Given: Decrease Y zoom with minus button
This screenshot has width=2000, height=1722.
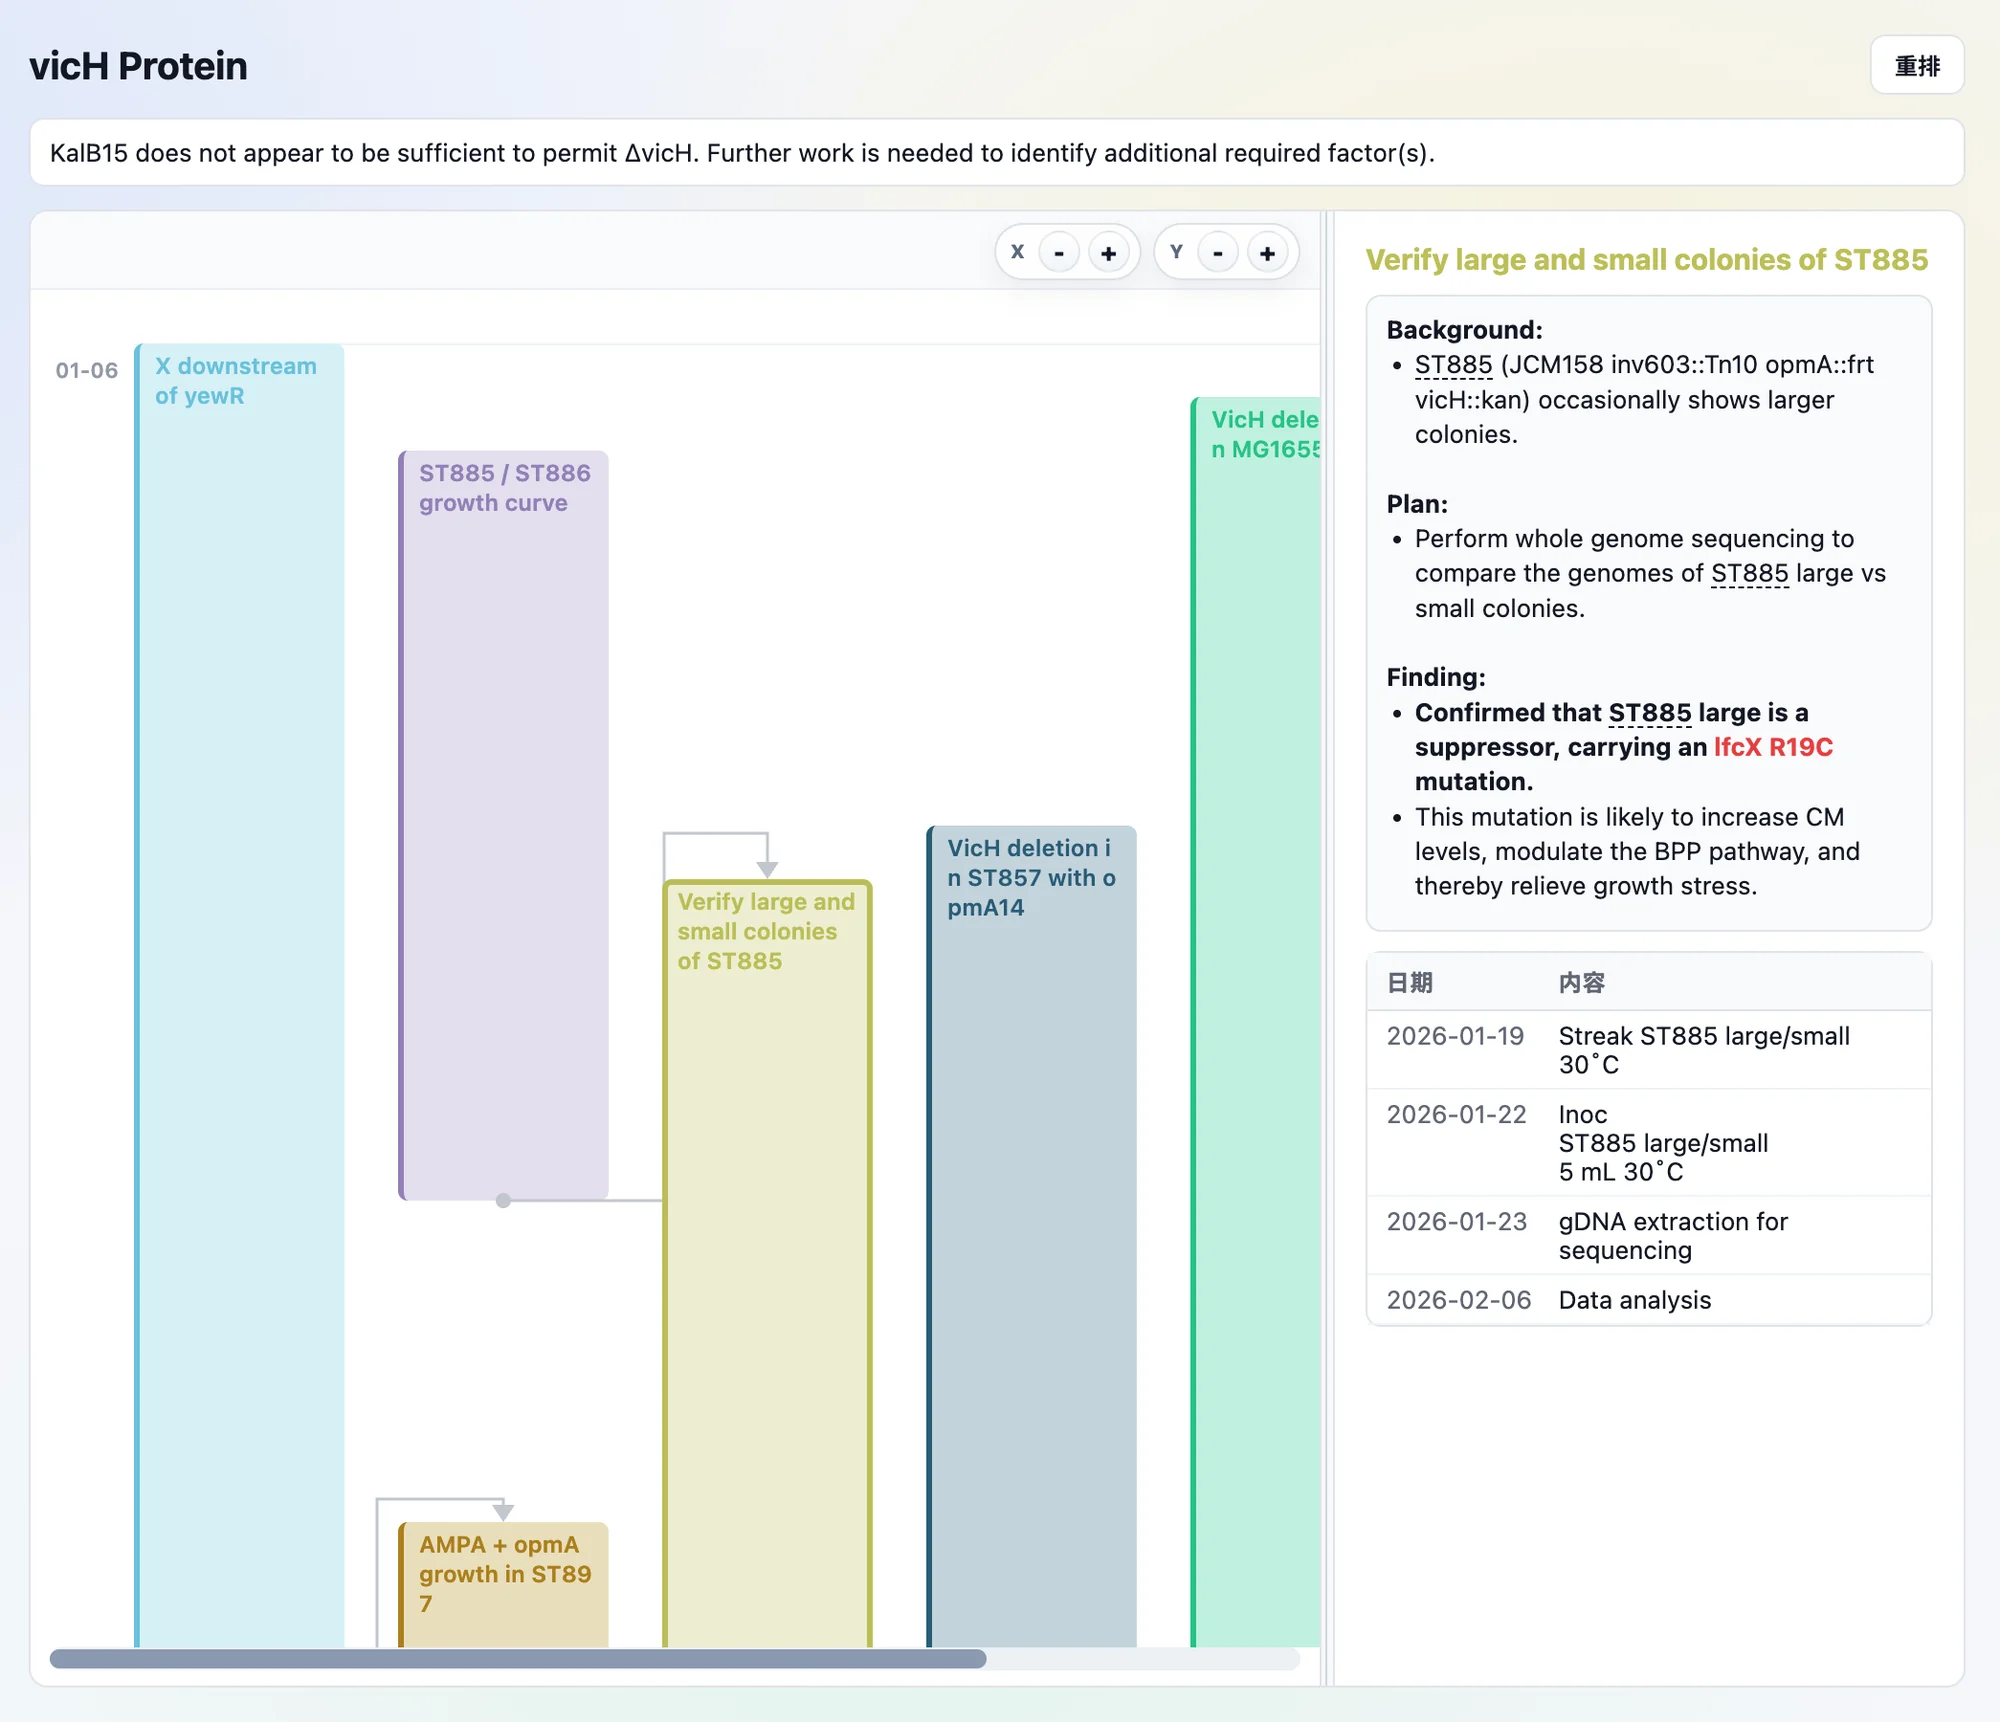Looking at the screenshot, I should (1217, 253).
